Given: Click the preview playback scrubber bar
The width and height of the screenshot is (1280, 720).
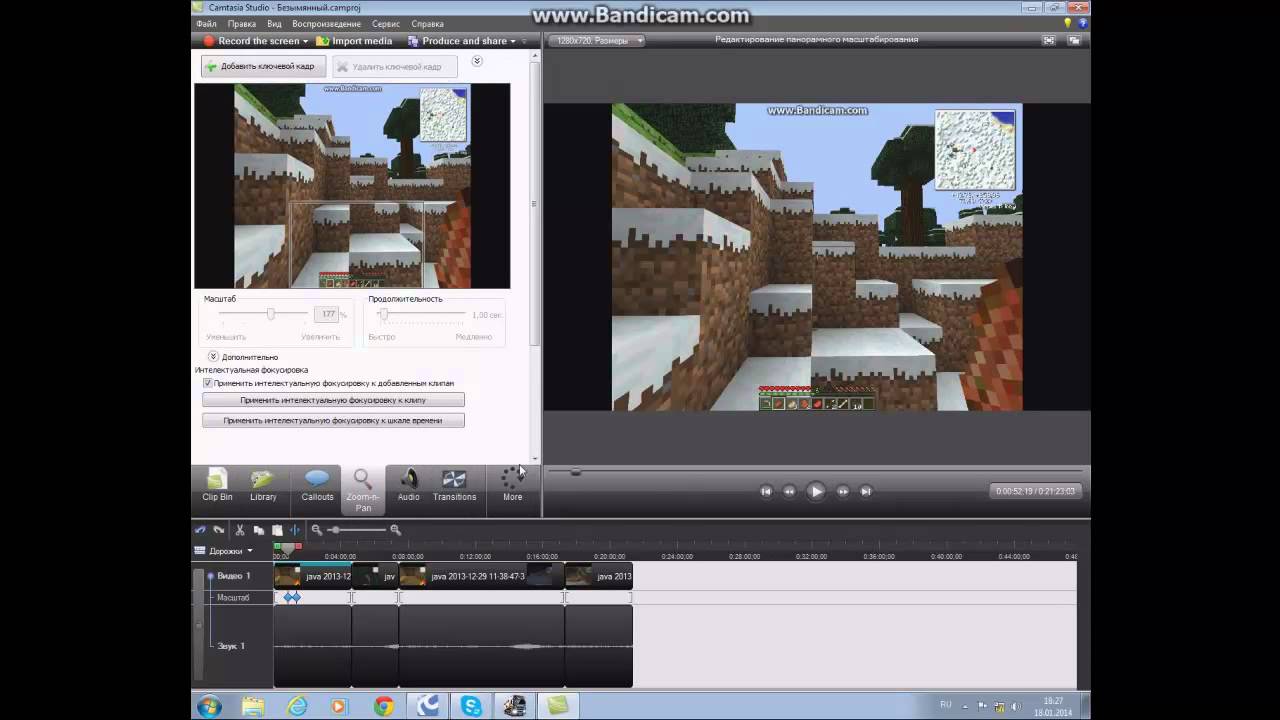Looking at the screenshot, I should click(x=816, y=471).
